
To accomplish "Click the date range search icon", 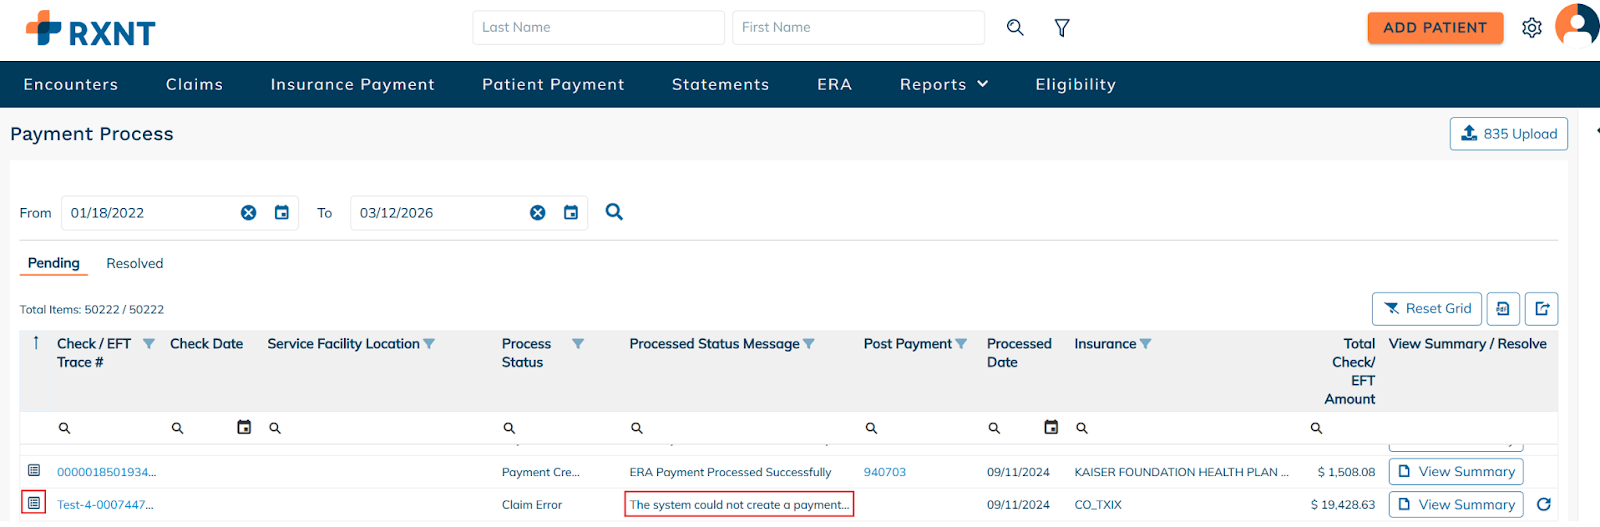I will [614, 212].
